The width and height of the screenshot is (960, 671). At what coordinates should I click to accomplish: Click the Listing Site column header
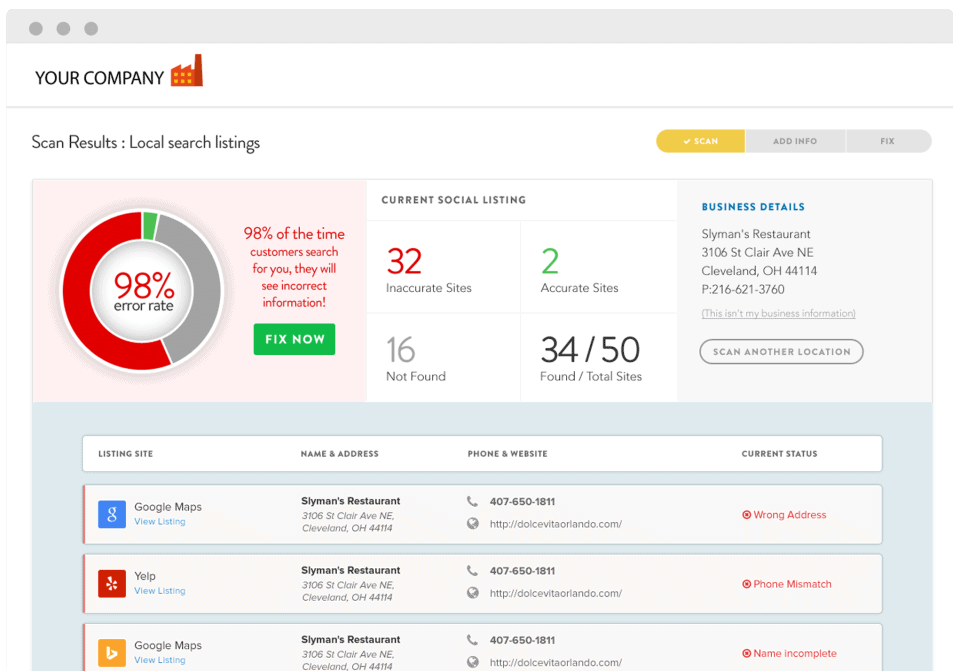point(126,454)
